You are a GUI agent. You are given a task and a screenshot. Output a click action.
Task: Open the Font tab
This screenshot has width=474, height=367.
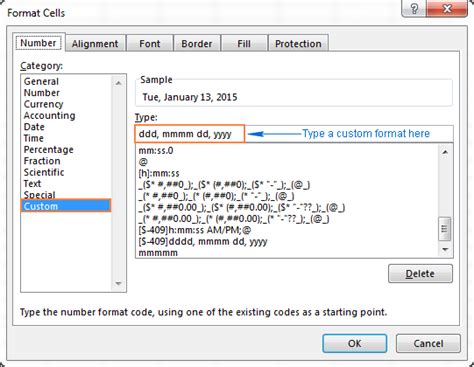click(150, 44)
